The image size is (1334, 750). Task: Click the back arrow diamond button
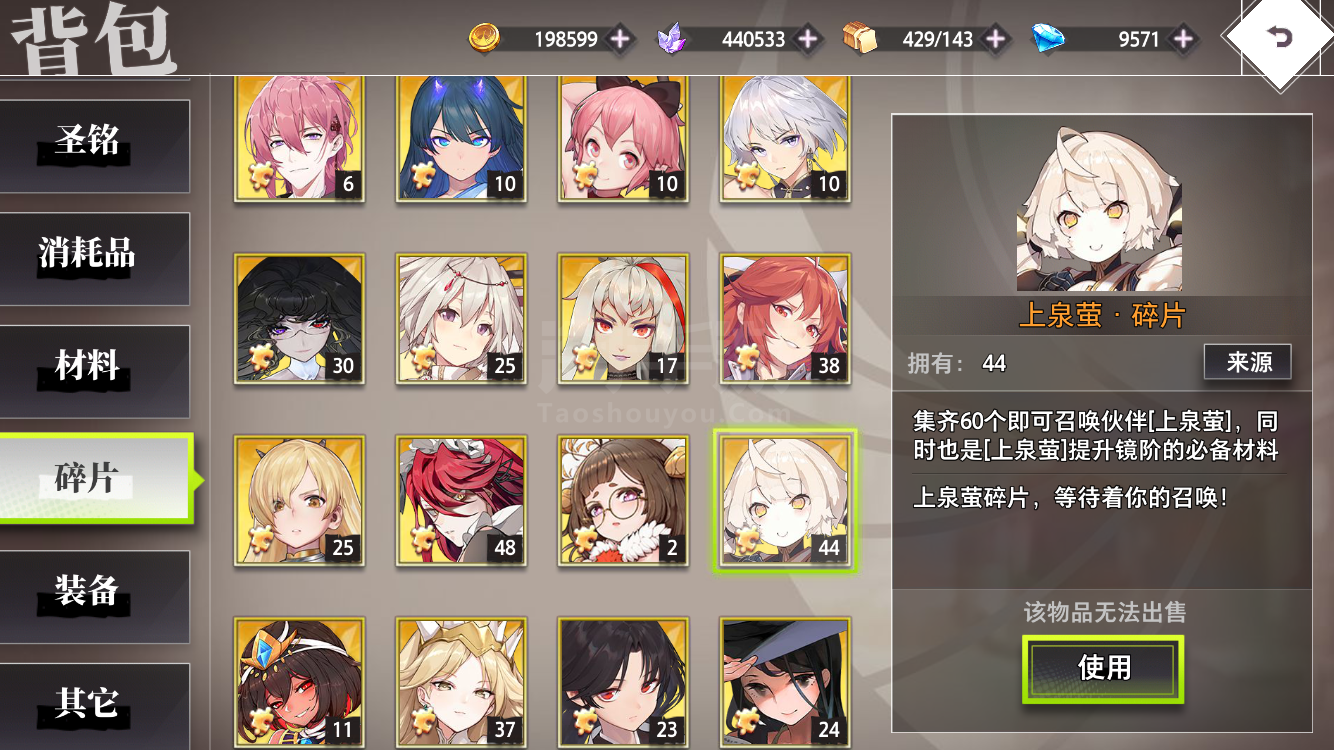(x=1278, y=38)
